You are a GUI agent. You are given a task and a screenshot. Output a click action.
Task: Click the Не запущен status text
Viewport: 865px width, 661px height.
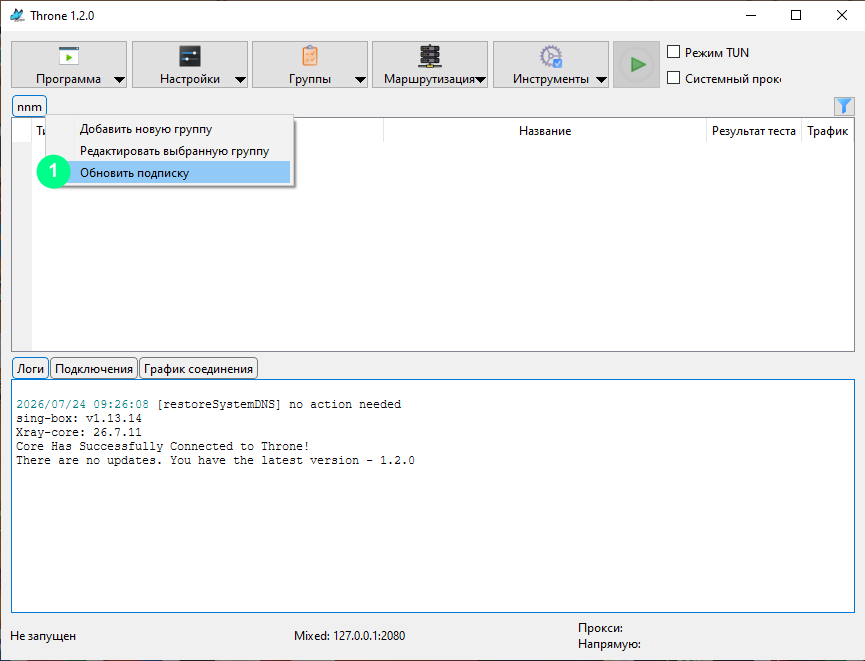pos(43,636)
